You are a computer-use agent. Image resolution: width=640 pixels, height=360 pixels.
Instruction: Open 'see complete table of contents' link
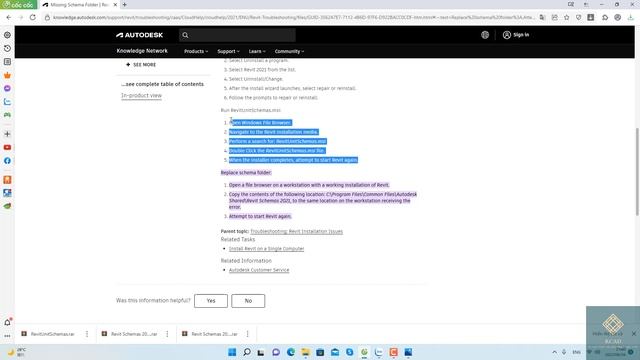[x=162, y=84]
